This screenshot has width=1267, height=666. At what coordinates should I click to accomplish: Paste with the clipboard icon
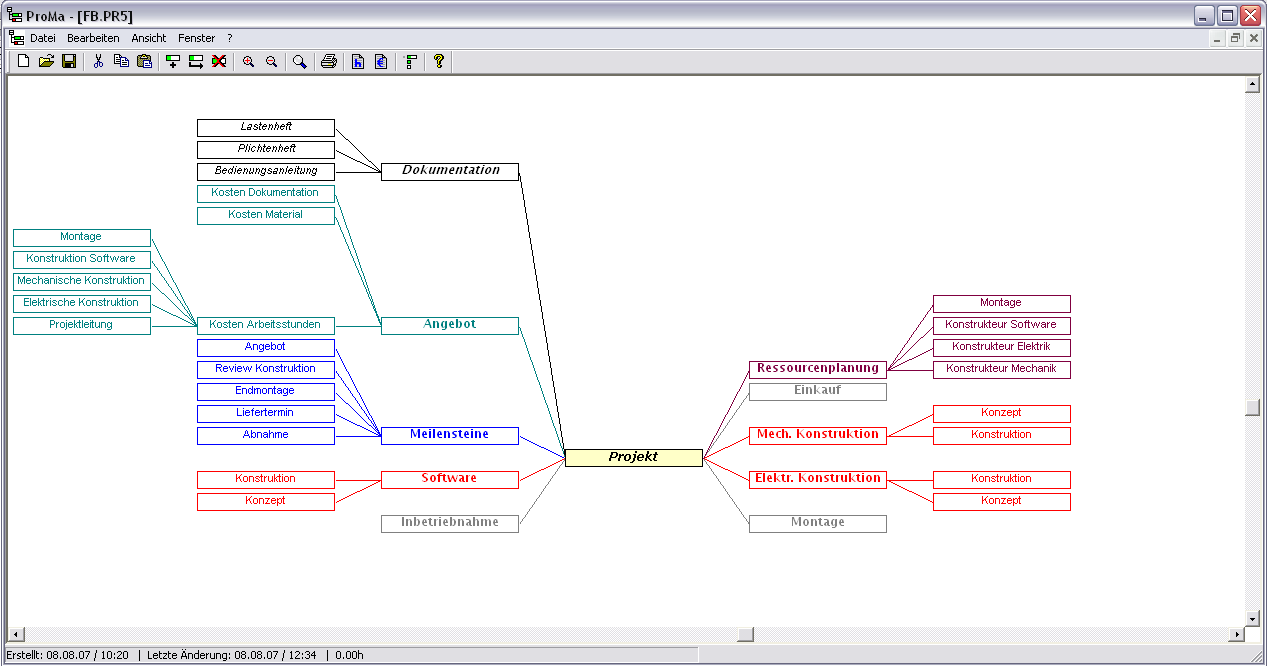144,62
